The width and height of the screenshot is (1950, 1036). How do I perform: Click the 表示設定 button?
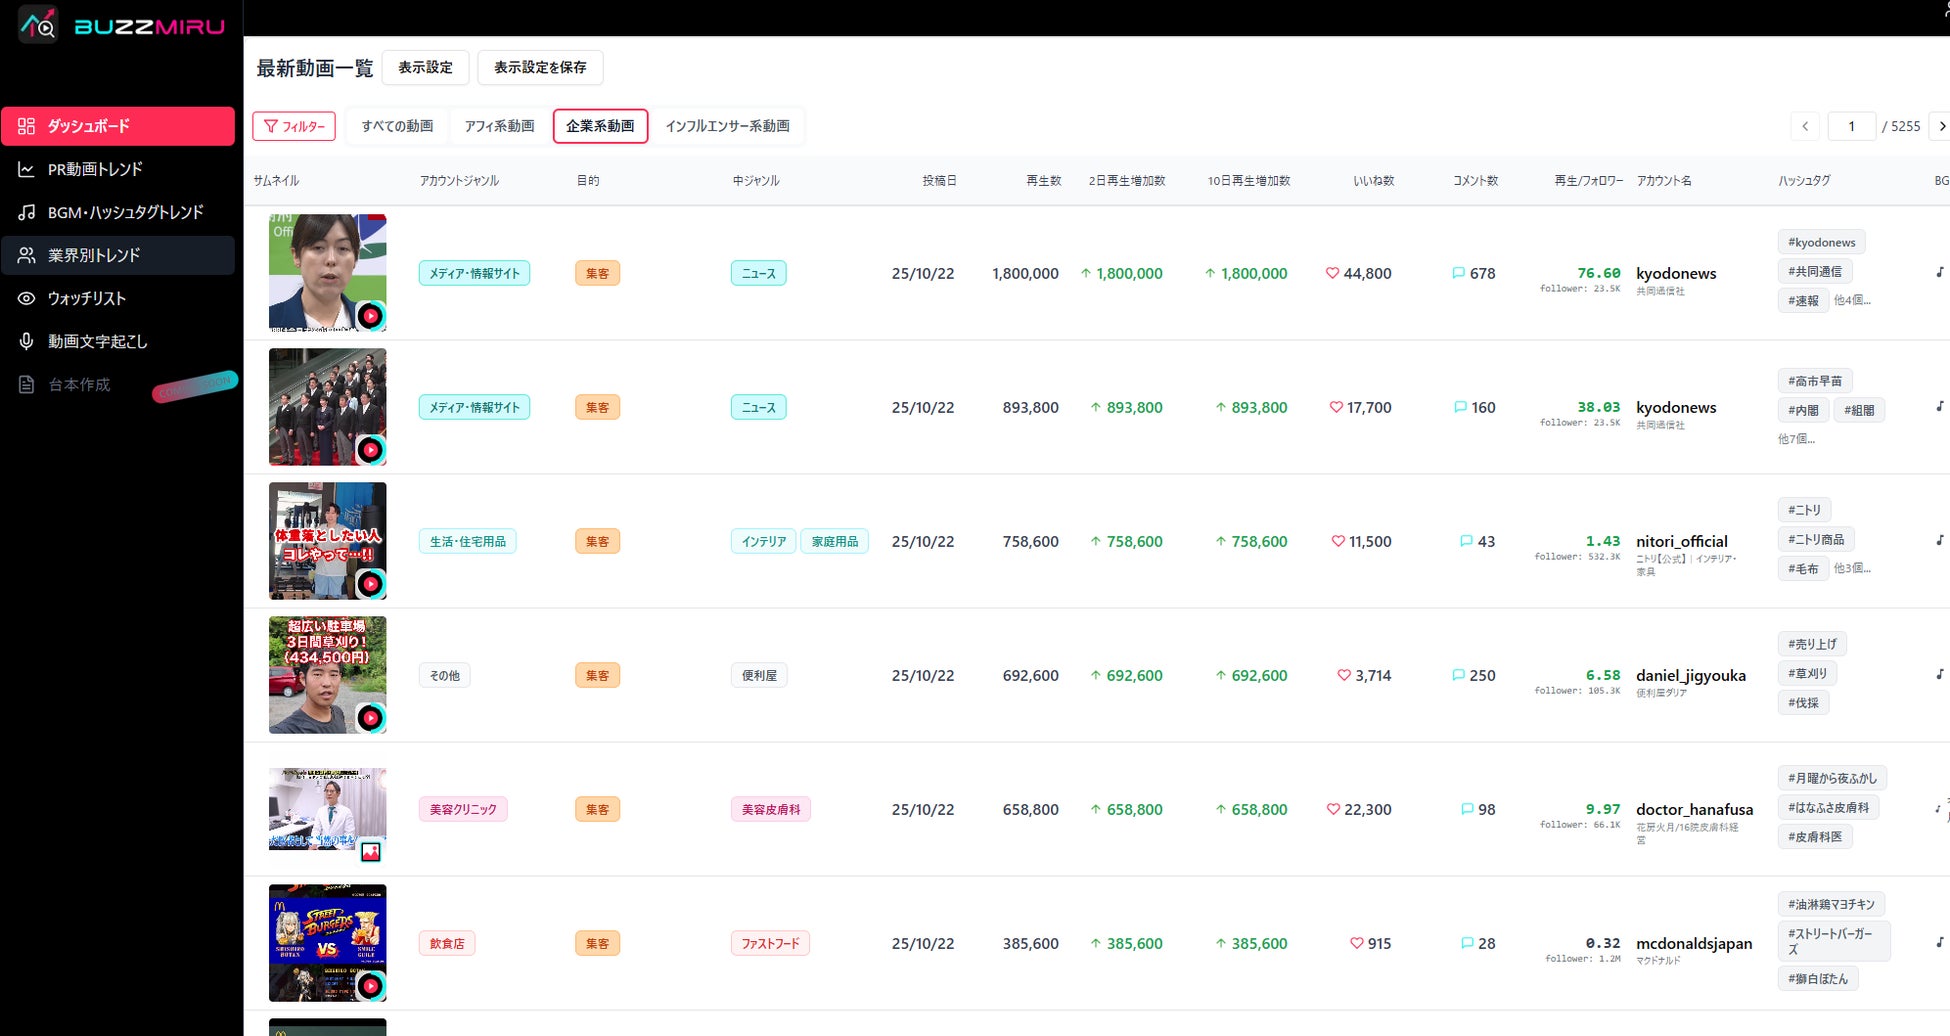tap(425, 67)
